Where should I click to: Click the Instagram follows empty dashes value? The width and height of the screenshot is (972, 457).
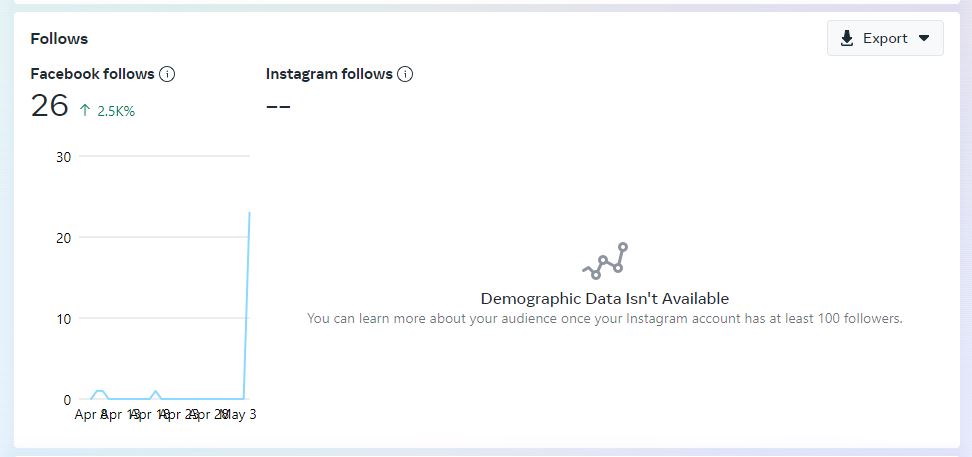[x=278, y=106]
